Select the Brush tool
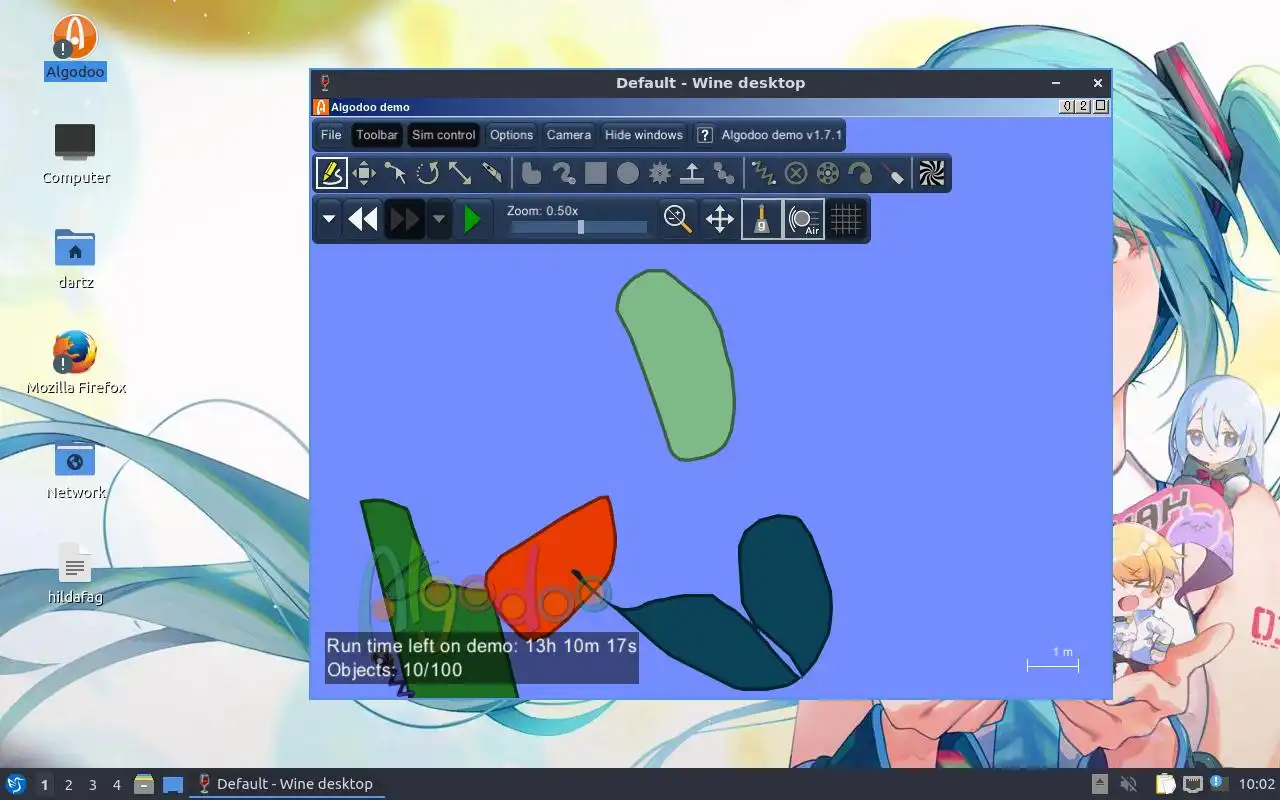Image resolution: width=1280 pixels, height=800 pixels. coord(564,174)
